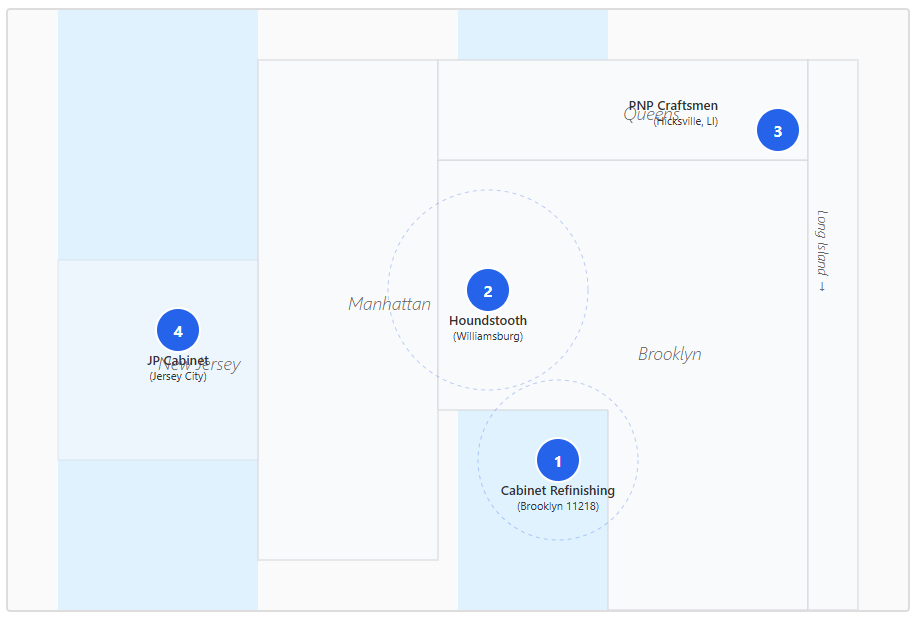Click the (Brooklyn 11218) sublabel
Viewport: 915px width, 617px height.
point(557,507)
